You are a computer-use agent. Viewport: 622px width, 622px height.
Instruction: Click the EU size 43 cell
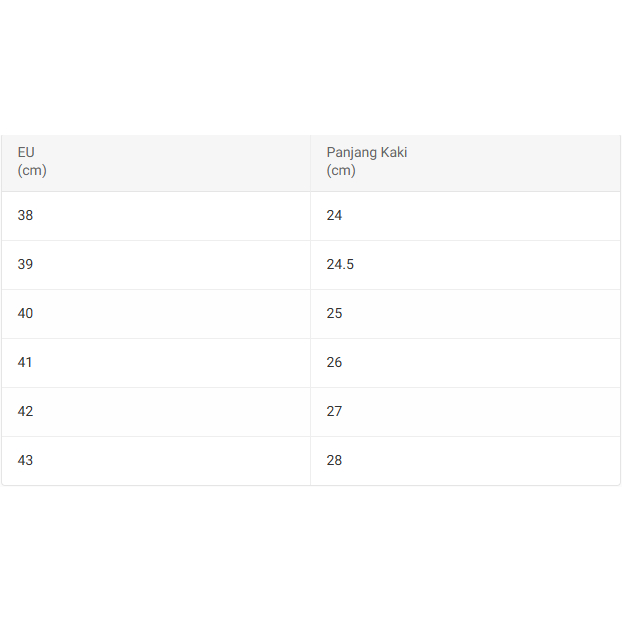26,461
